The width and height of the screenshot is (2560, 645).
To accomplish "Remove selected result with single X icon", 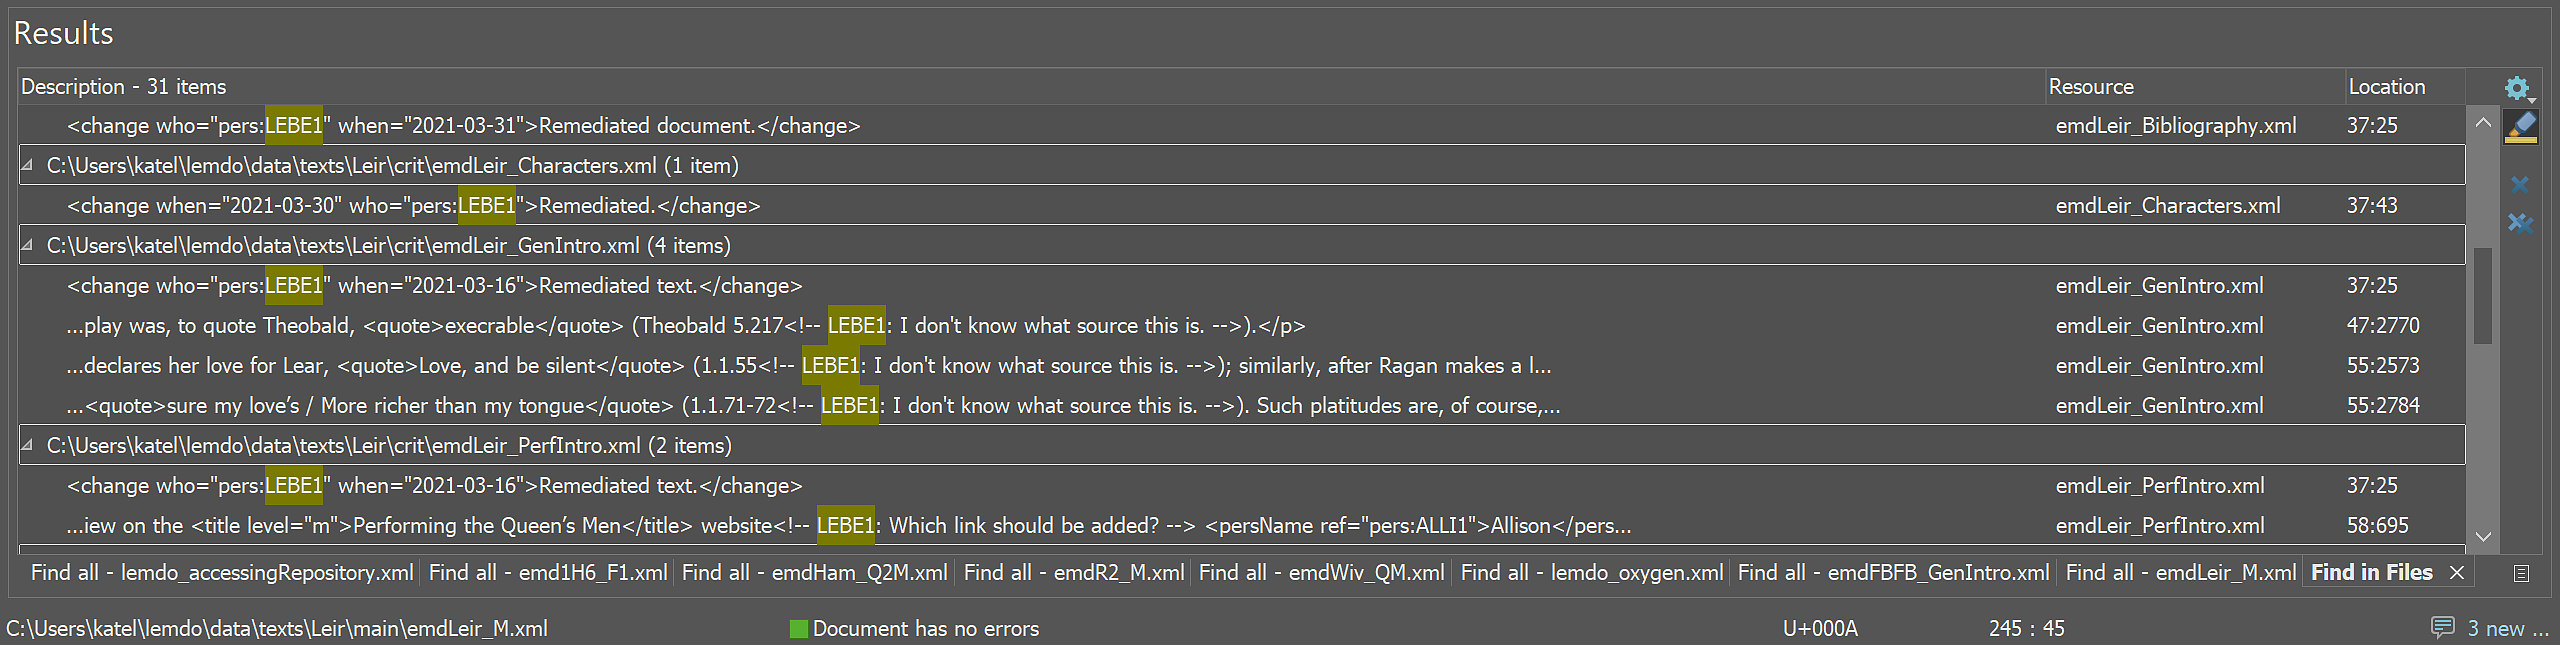I will click(x=2520, y=185).
